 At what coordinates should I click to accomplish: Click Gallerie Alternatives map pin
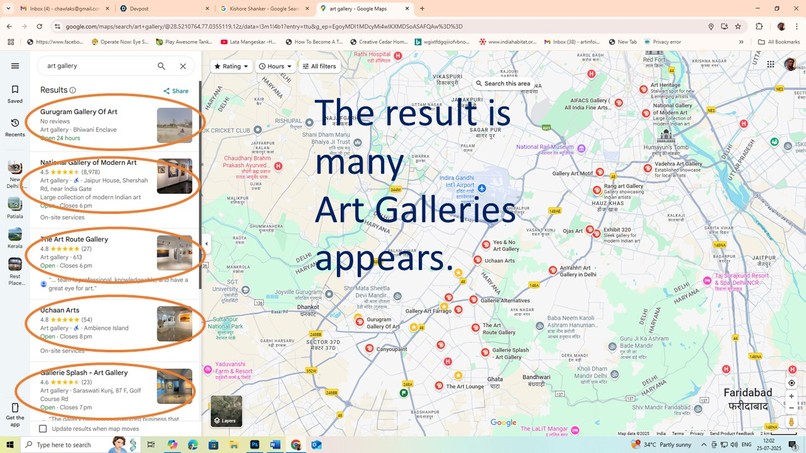click(x=473, y=299)
